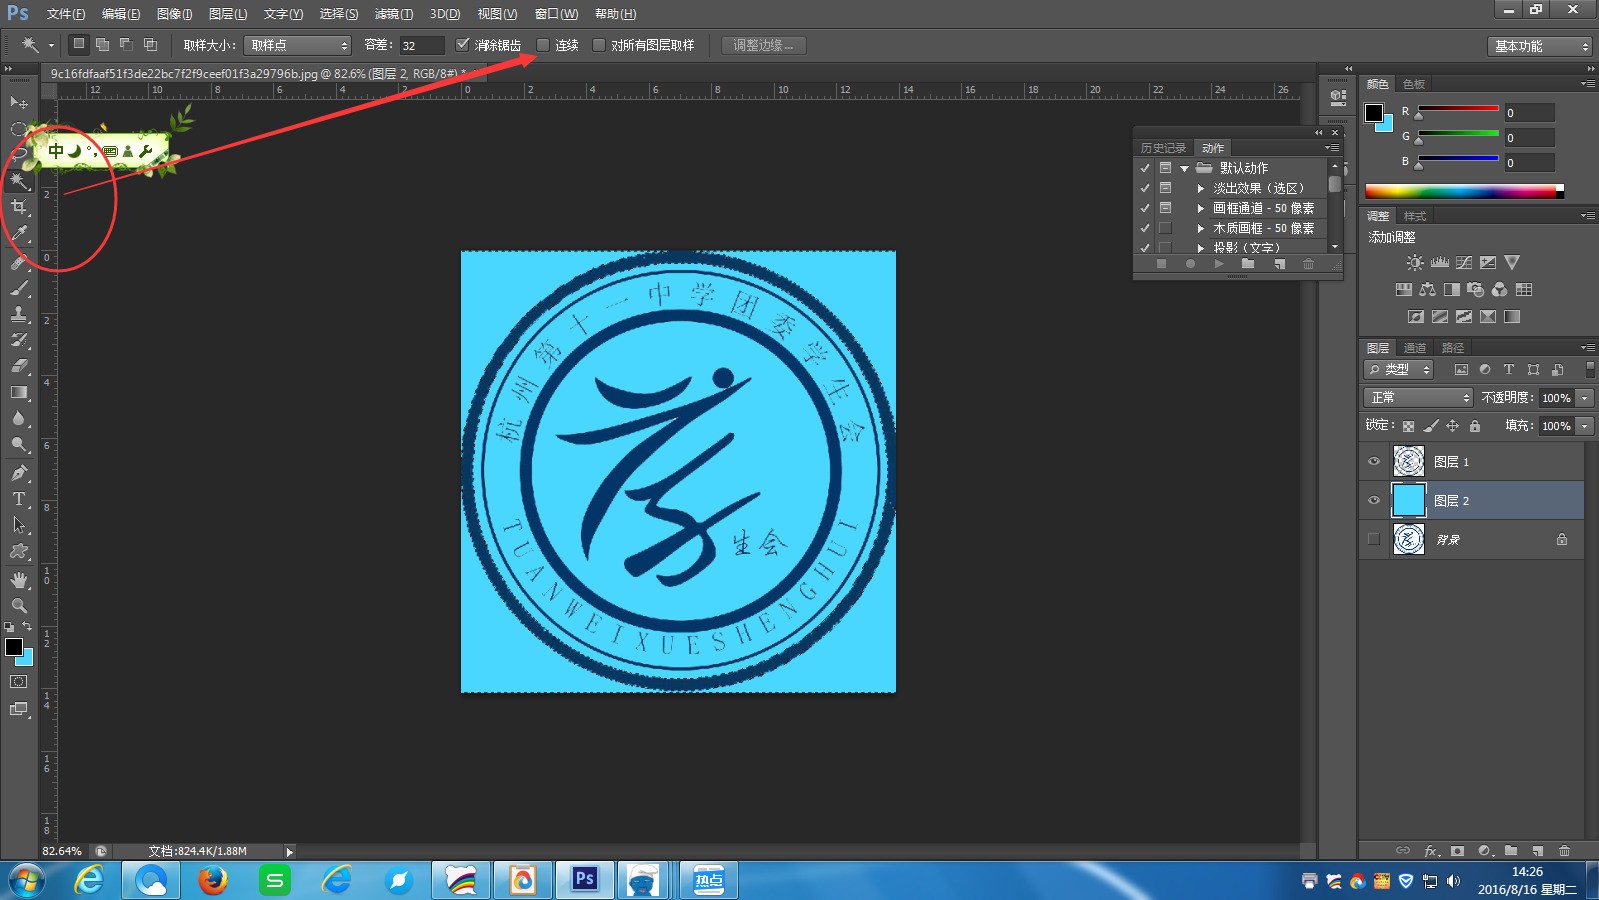Select the Crop tool

[x=19, y=207]
